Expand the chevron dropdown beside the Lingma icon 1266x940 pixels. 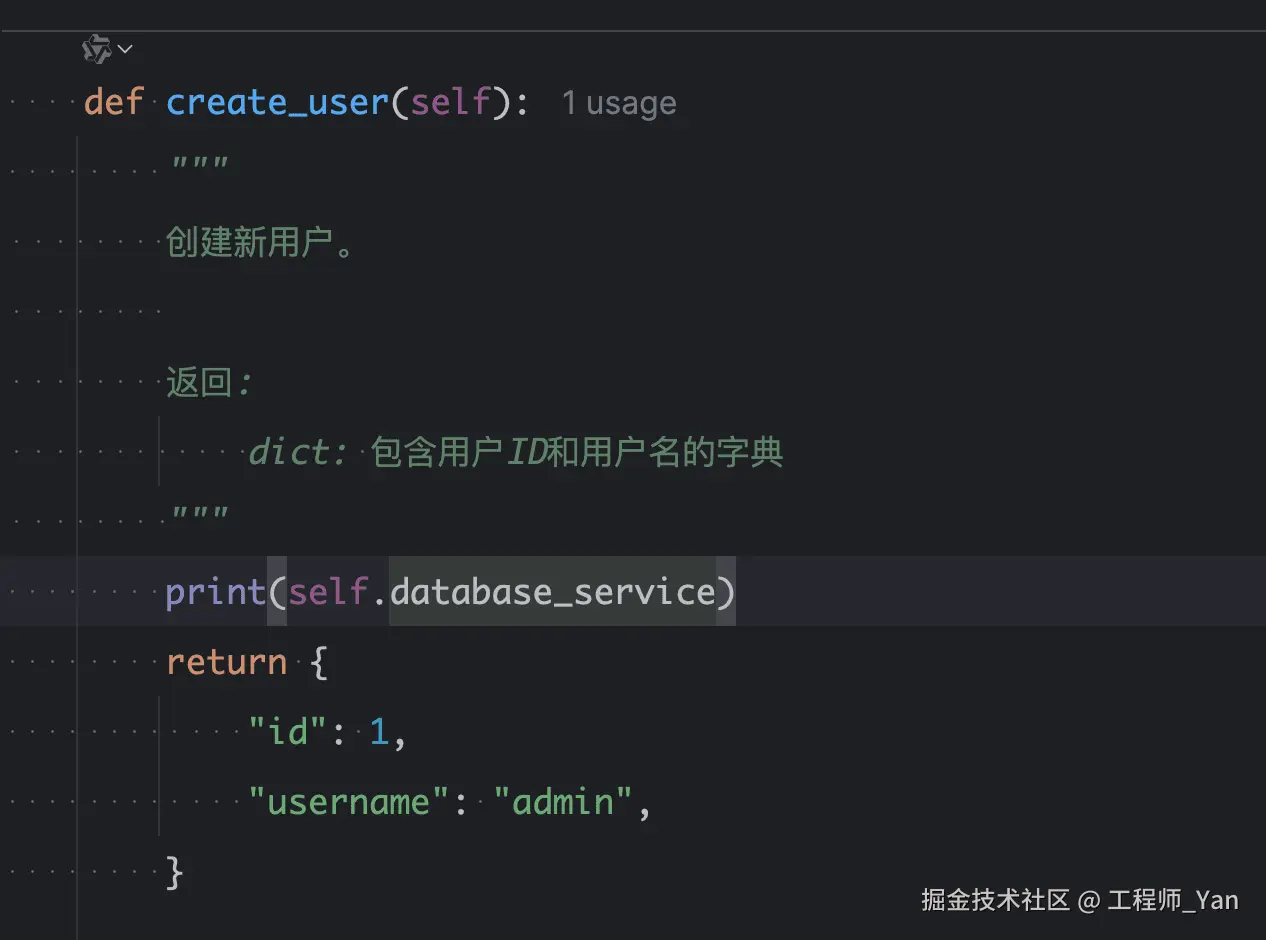[x=125, y=48]
